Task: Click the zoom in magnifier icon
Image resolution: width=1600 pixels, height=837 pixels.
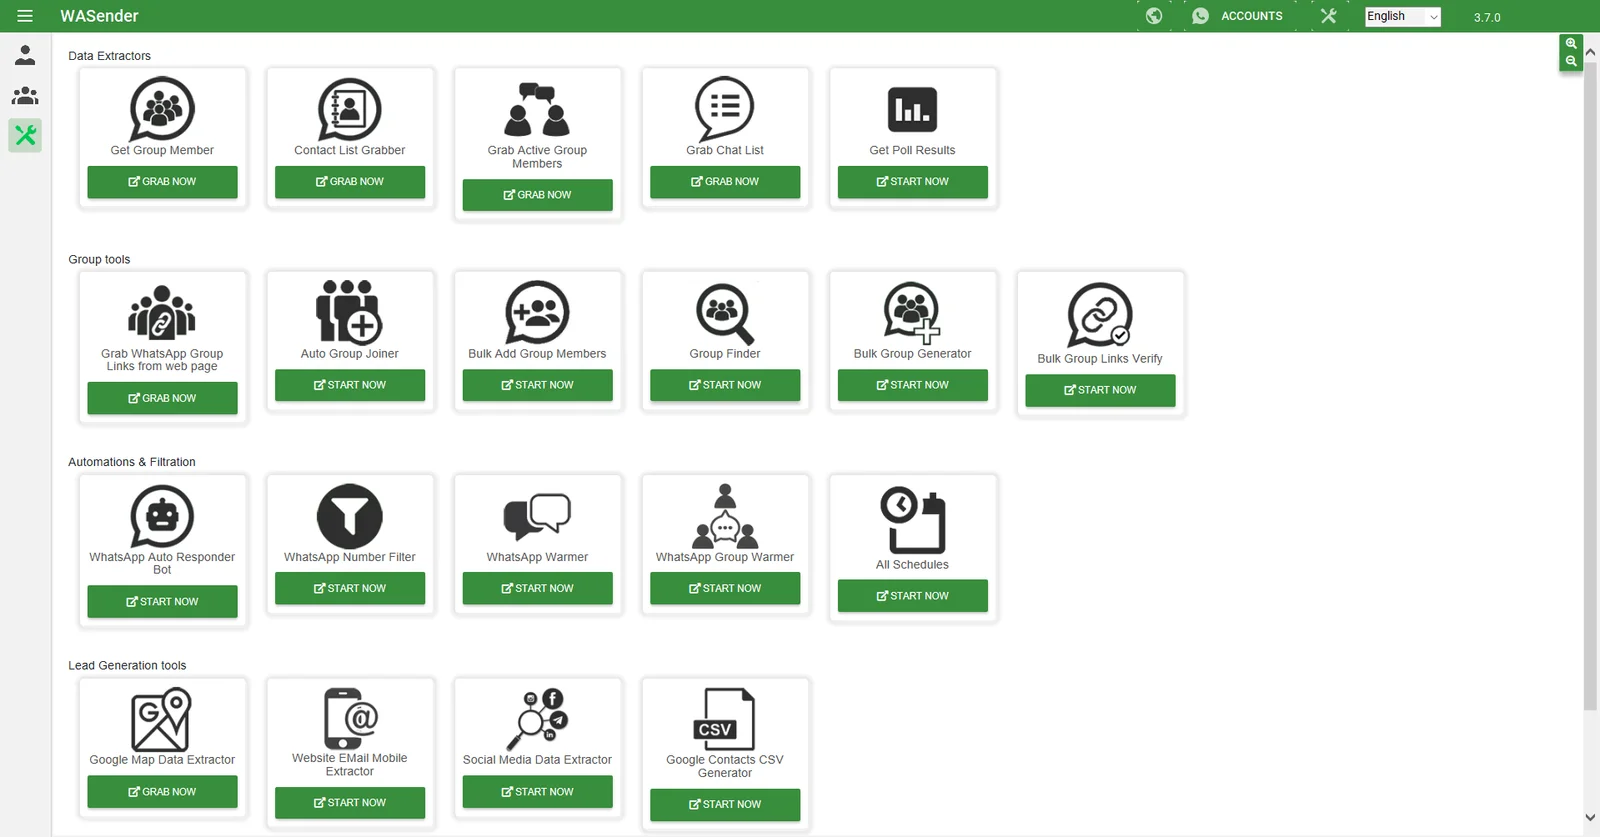Action: [x=1571, y=44]
